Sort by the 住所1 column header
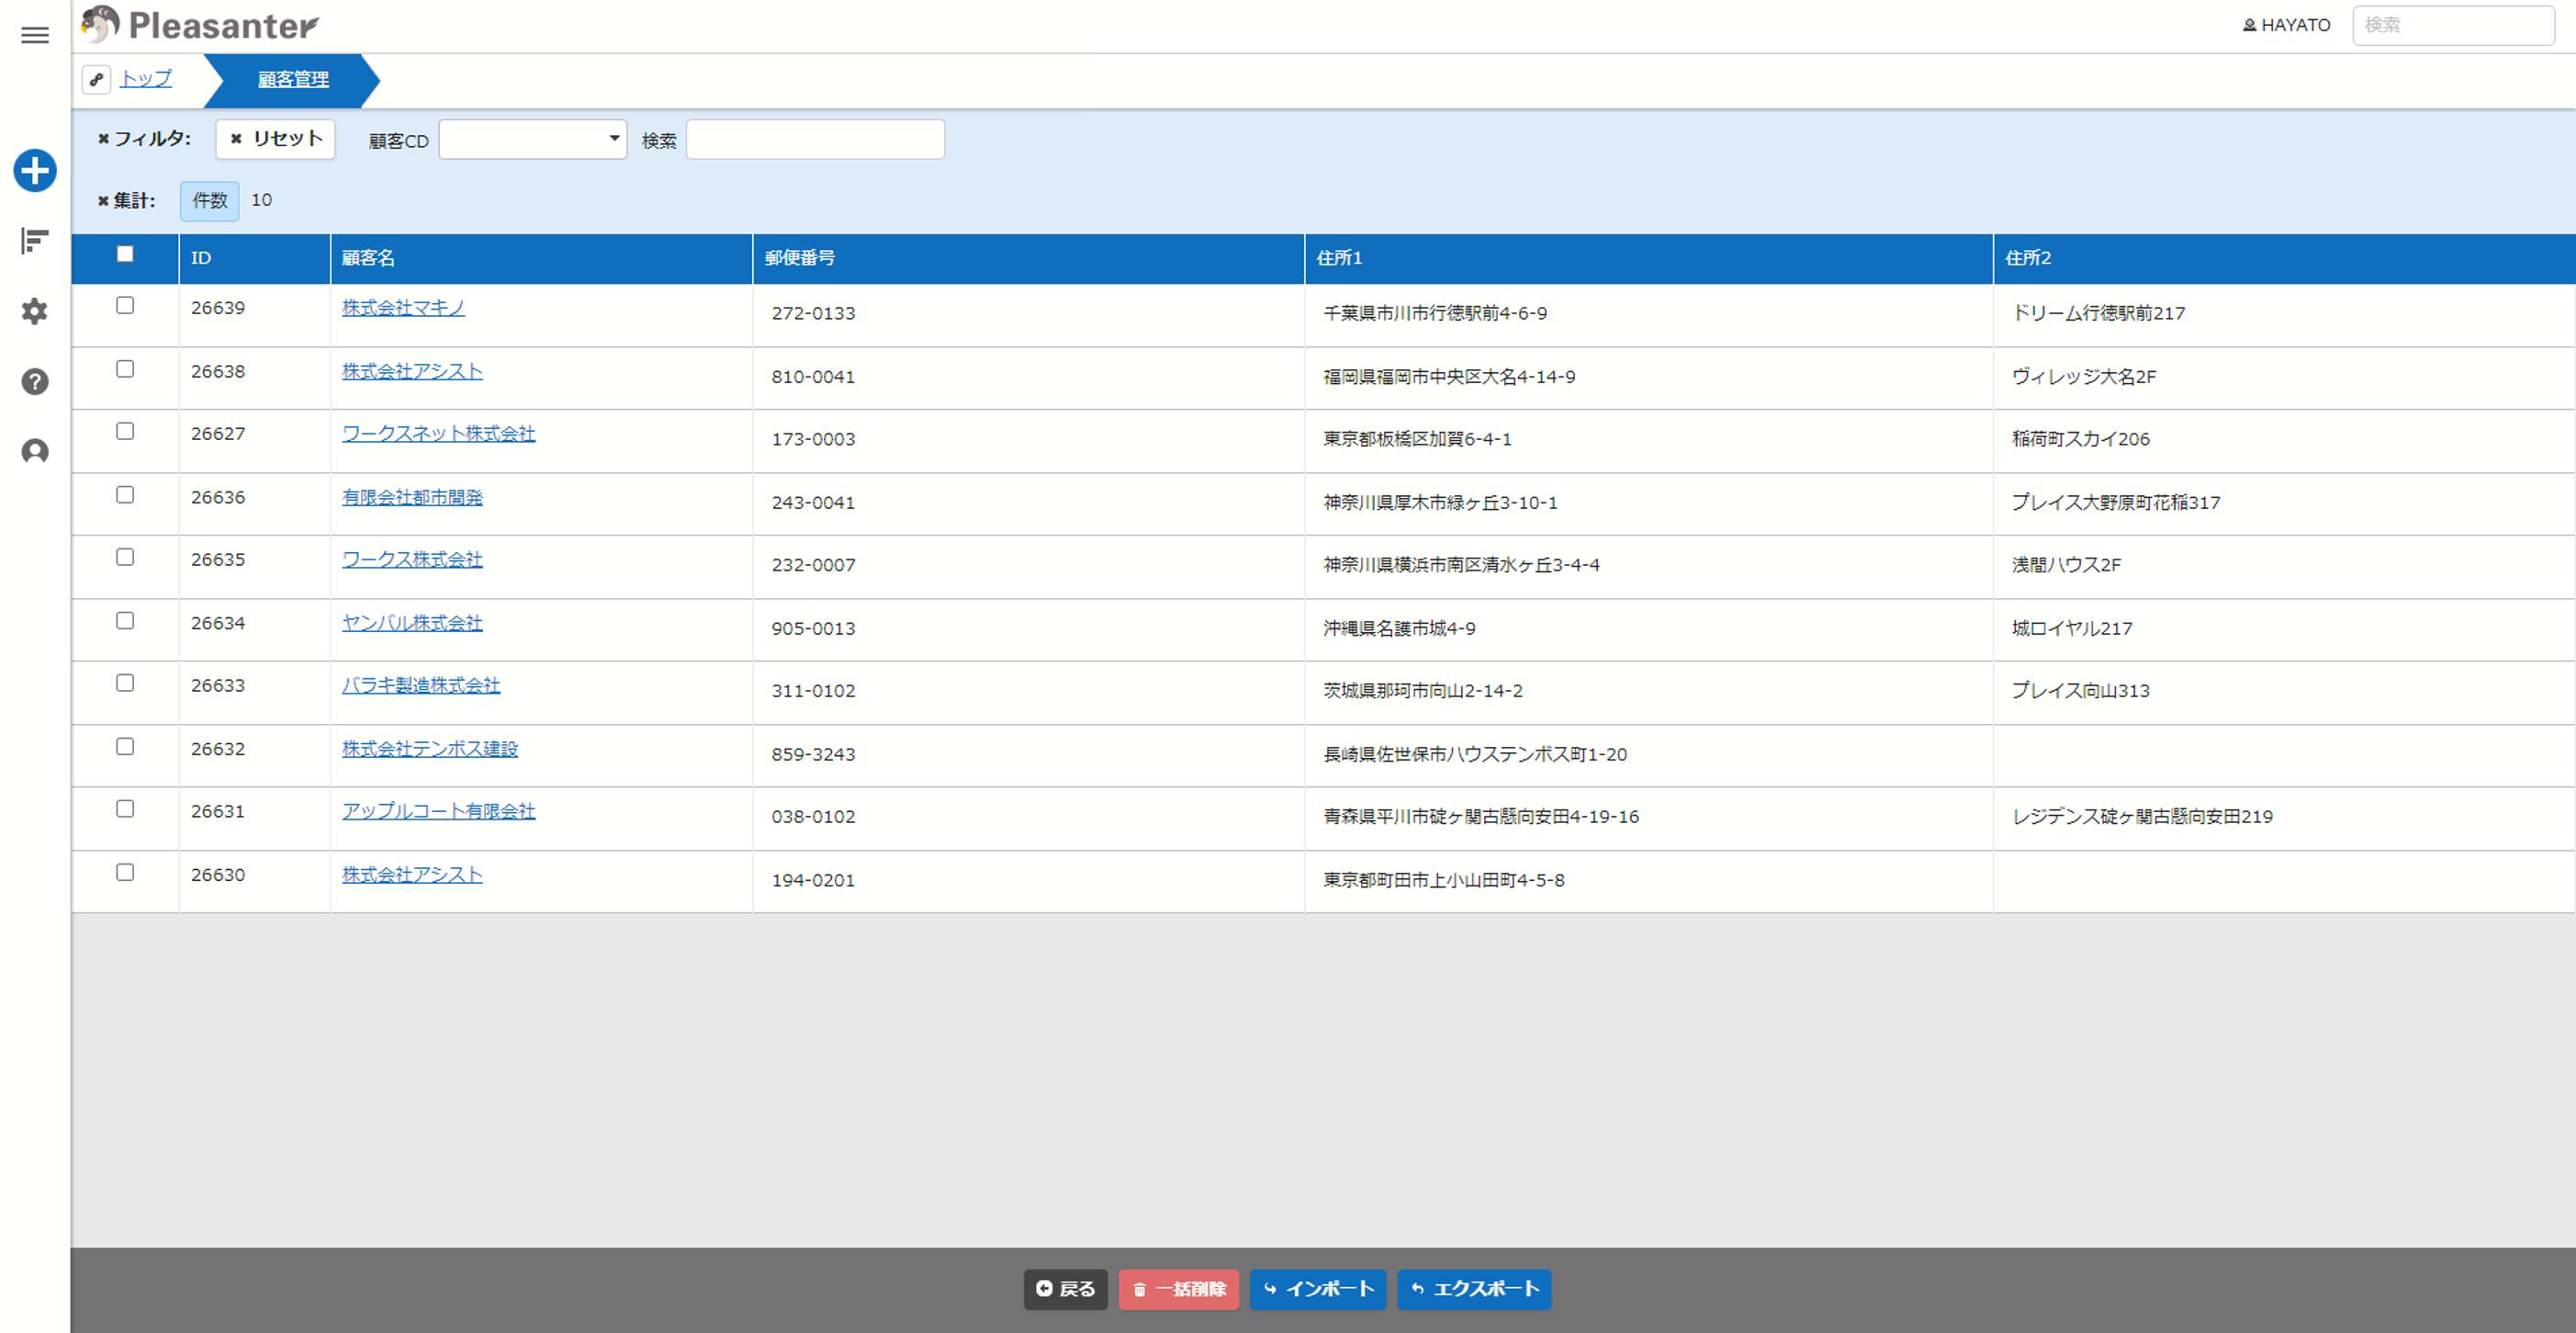Viewport: 2576px width, 1333px height. point(1648,258)
